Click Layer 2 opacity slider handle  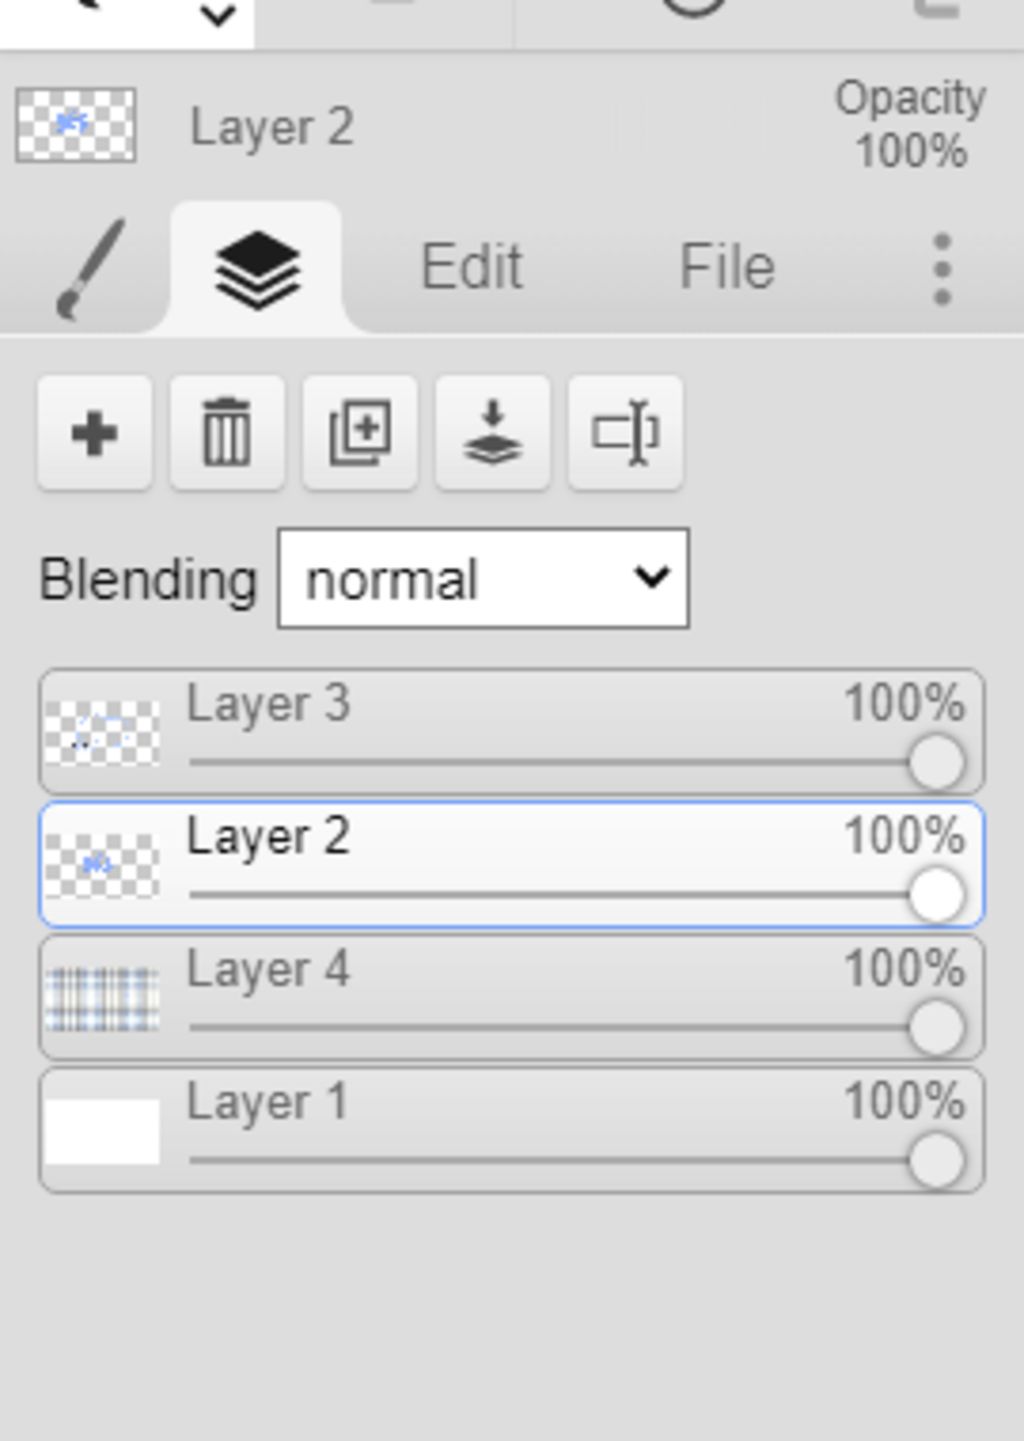click(937, 894)
